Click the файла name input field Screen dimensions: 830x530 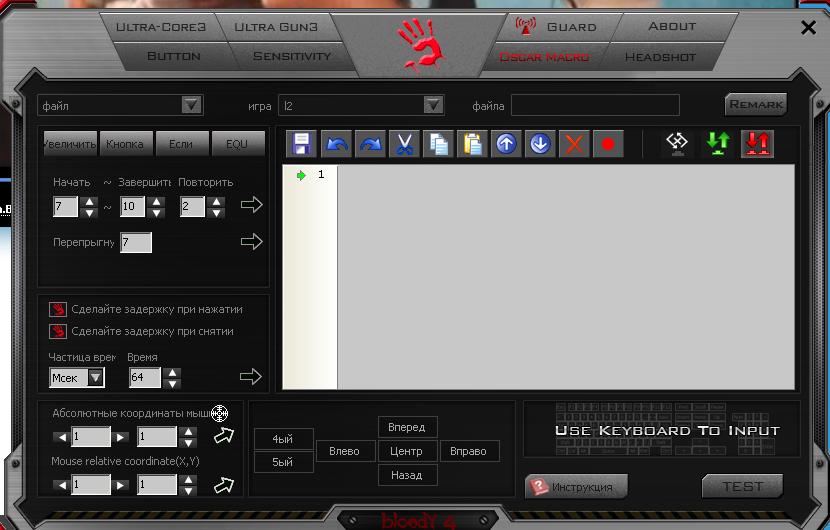[595, 105]
